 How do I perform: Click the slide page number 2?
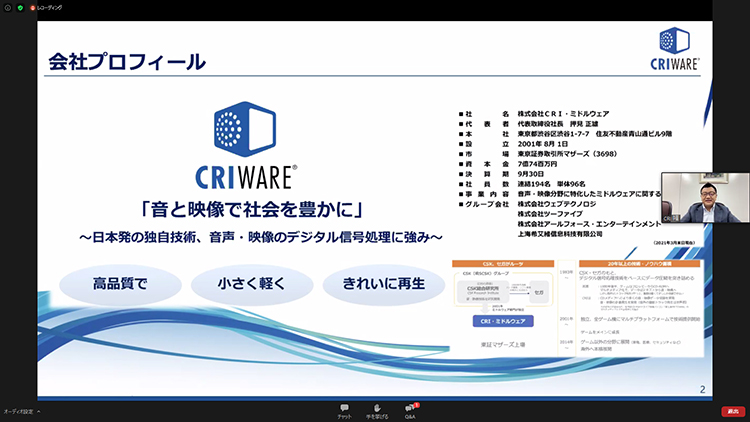point(702,389)
